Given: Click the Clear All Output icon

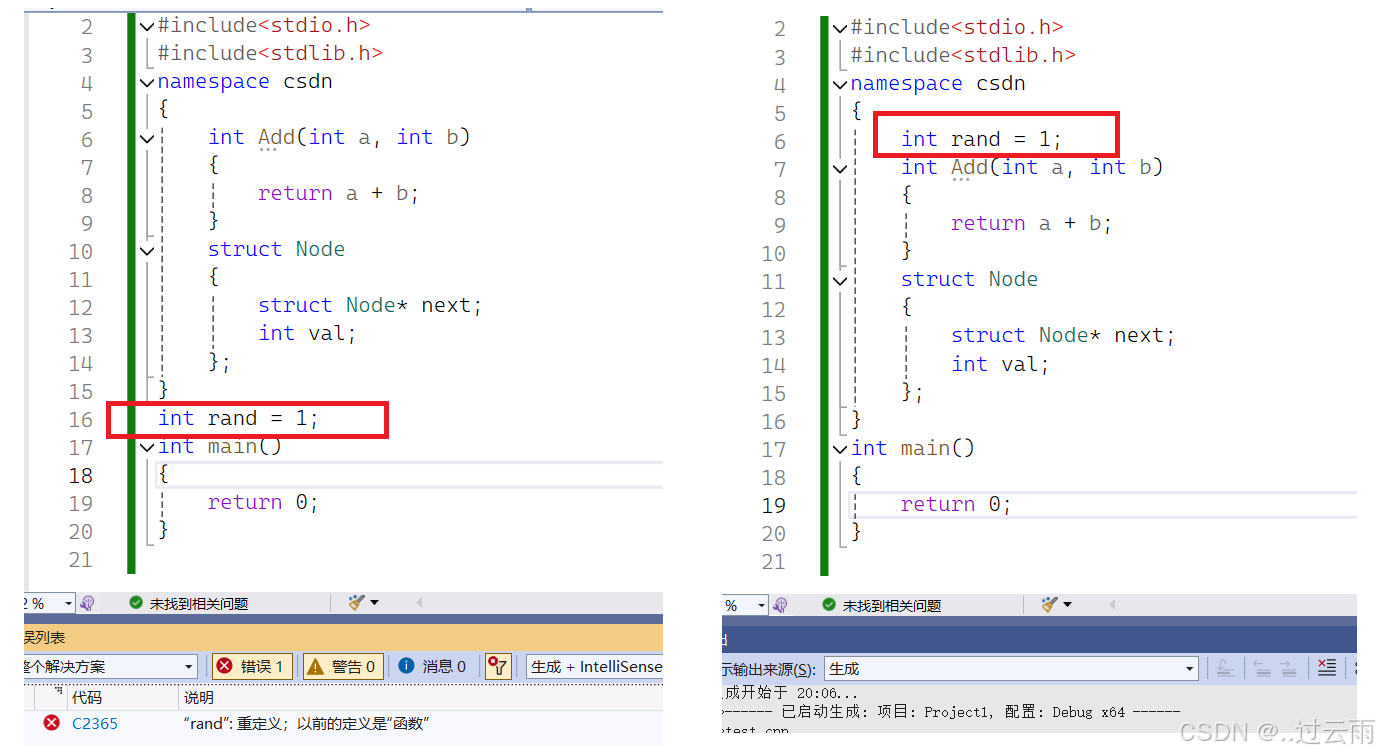Looking at the screenshot, I should click(x=1327, y=667).
